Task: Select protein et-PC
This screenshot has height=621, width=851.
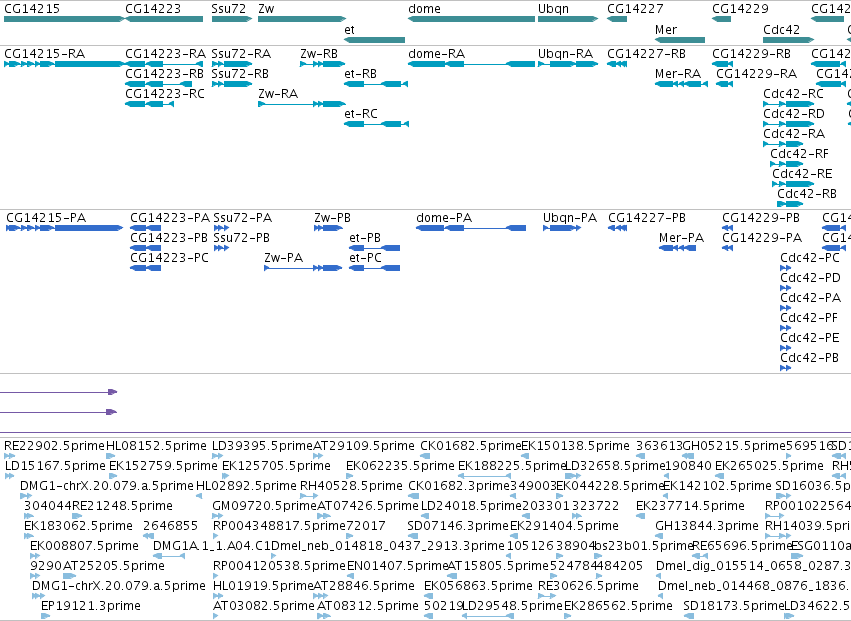Action: coord(374,268)
